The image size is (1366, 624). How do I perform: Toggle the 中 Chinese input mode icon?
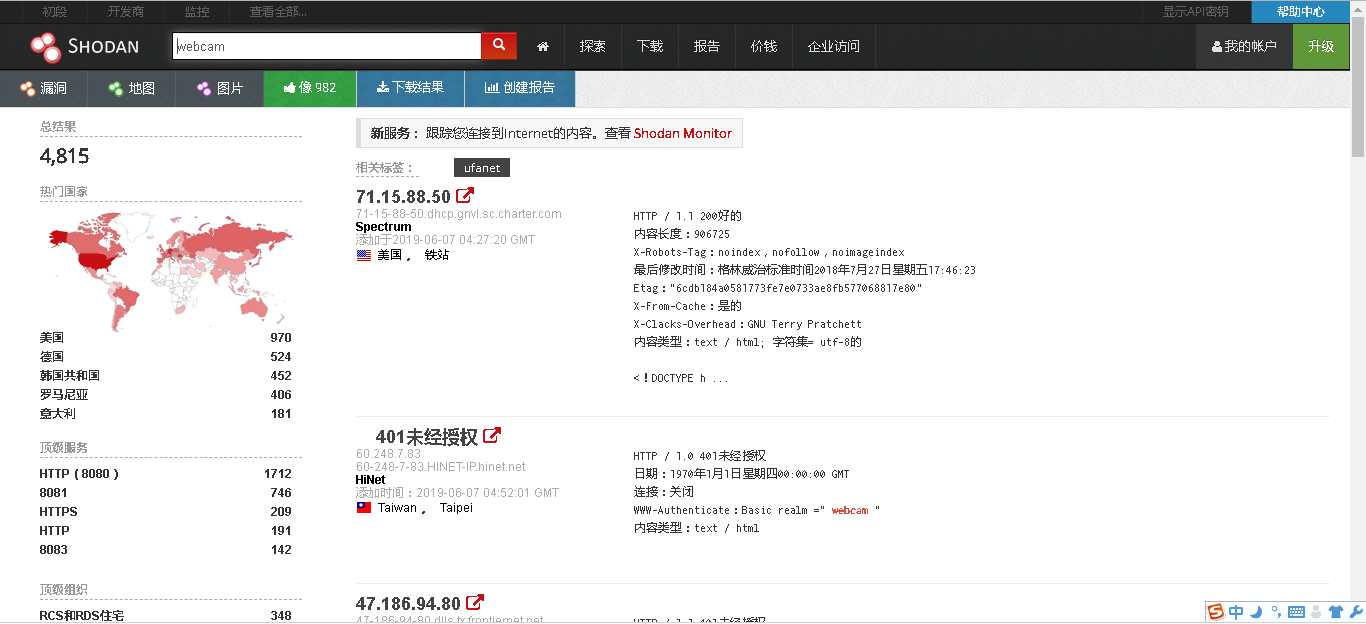point(1237,612)
